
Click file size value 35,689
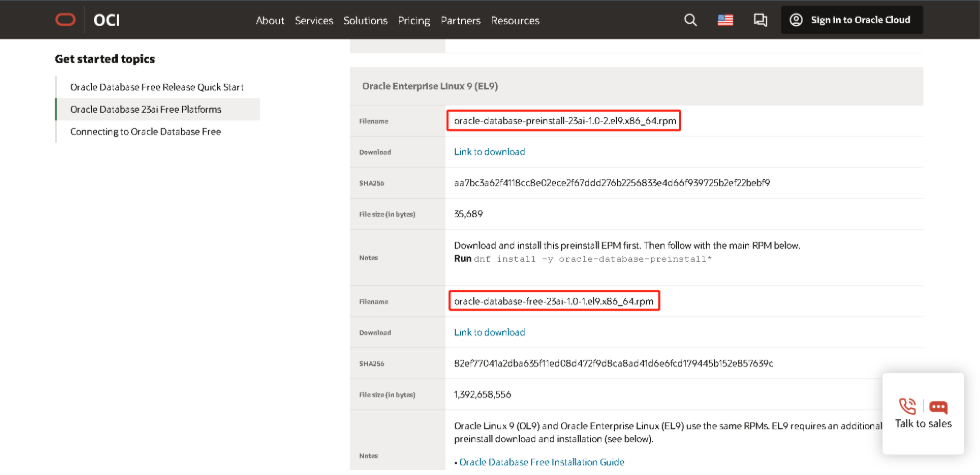point(468,214)
